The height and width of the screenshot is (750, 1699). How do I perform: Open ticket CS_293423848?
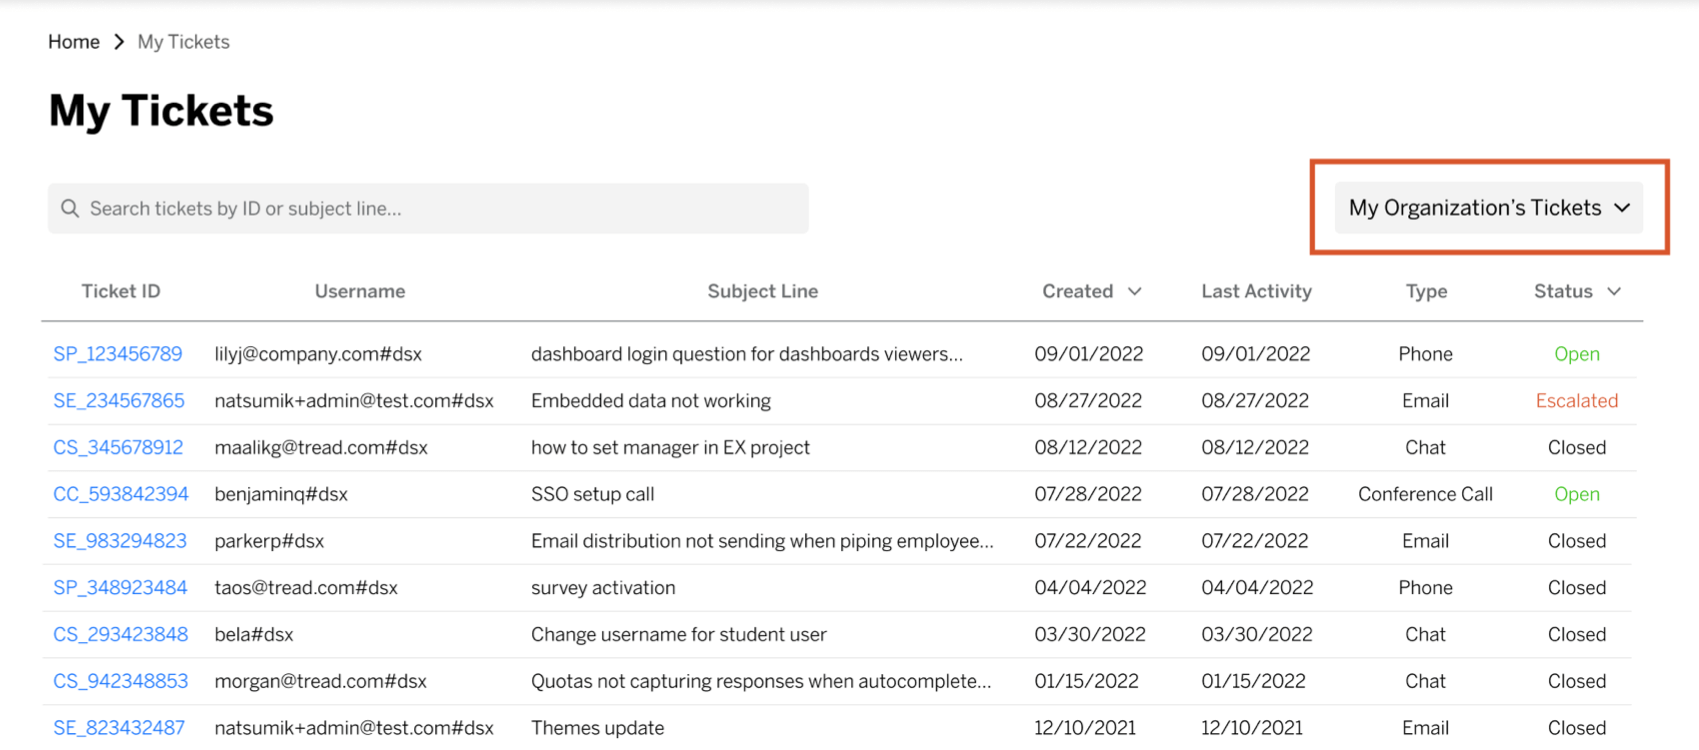tap(121, 635)
